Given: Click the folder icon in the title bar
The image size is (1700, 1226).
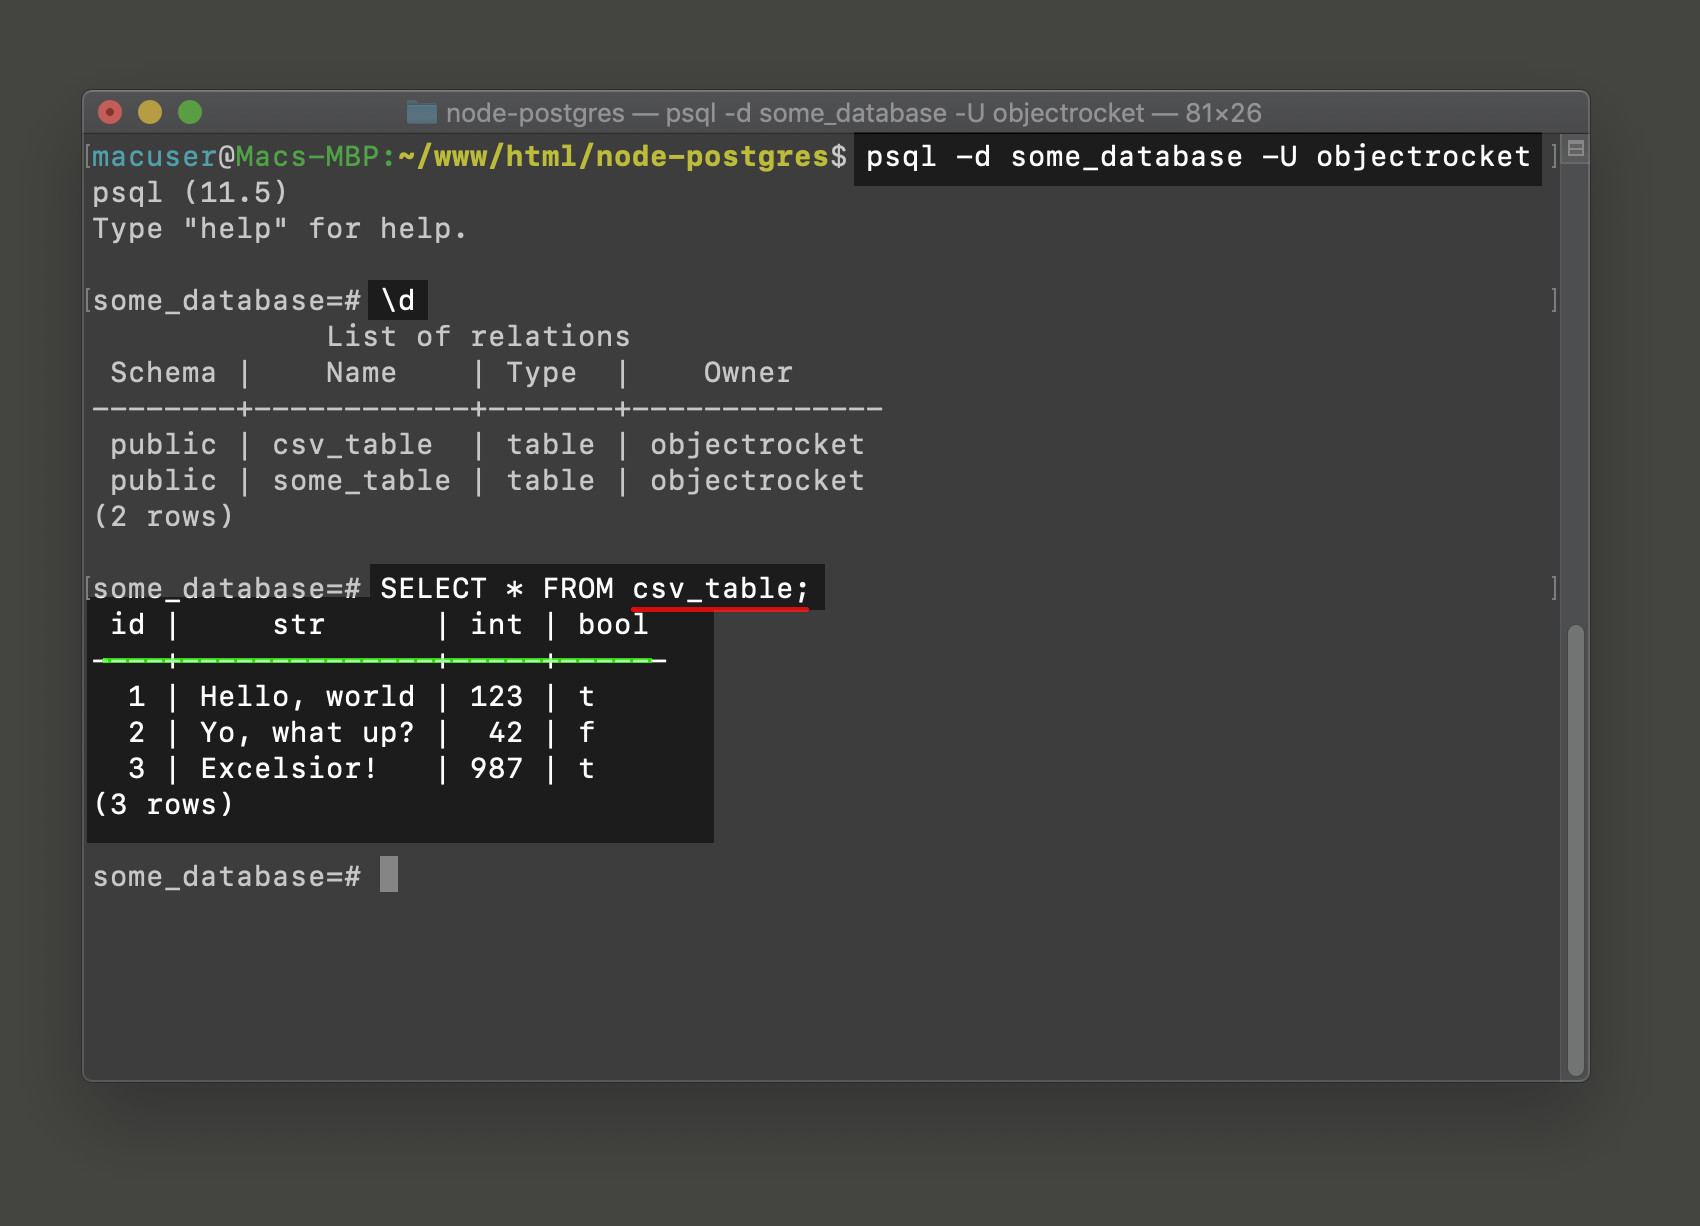Looking at the screenshot, I should point(422,113).
